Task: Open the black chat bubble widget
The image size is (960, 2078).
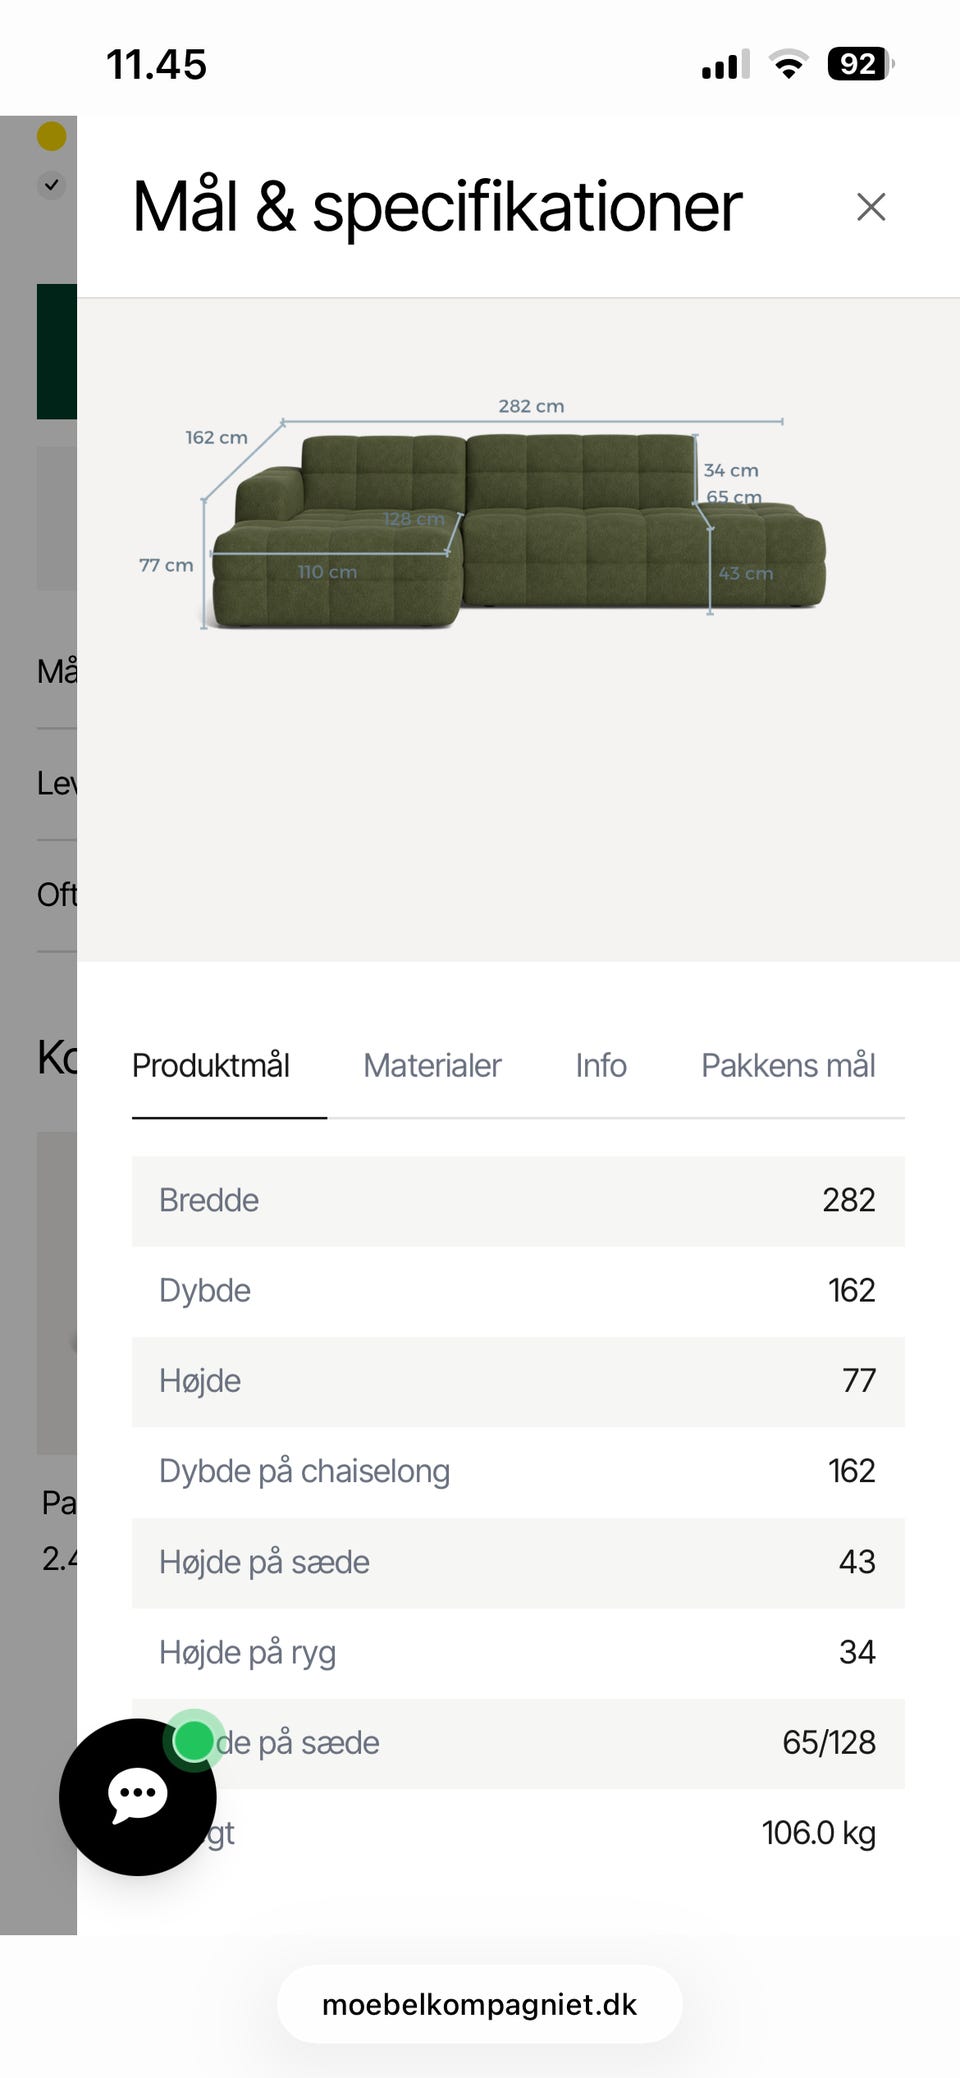Action: point(138,1796)
